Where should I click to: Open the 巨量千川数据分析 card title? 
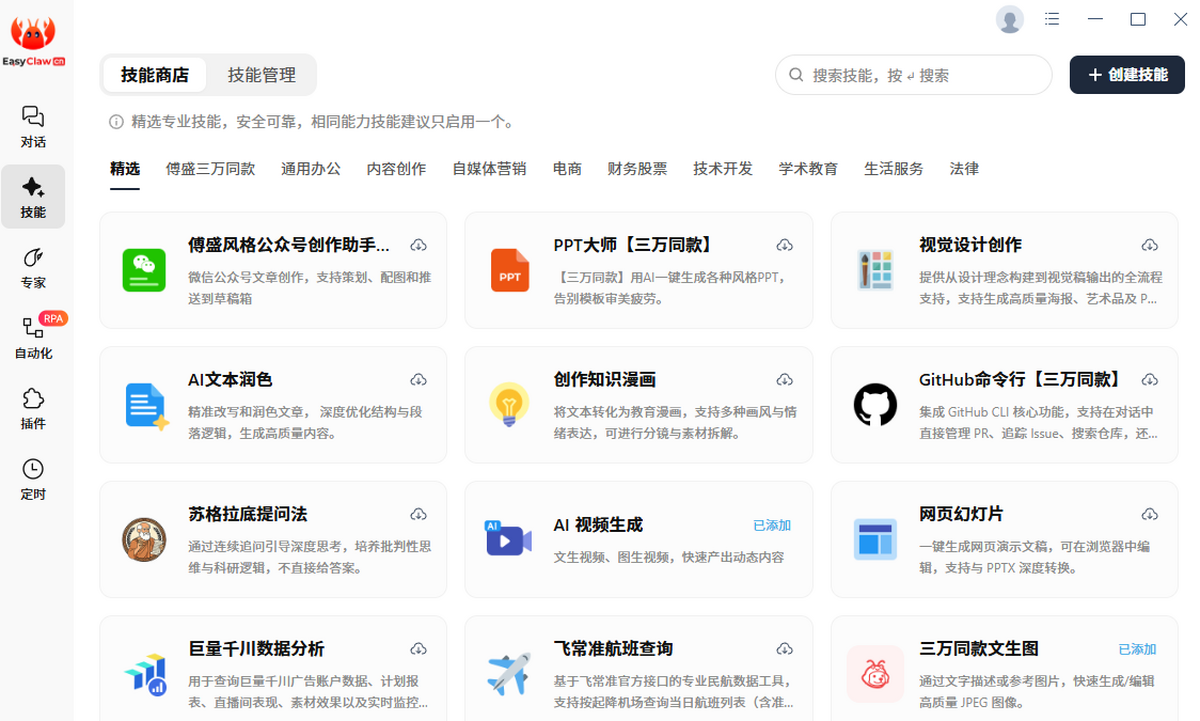(x=256, y=649)
